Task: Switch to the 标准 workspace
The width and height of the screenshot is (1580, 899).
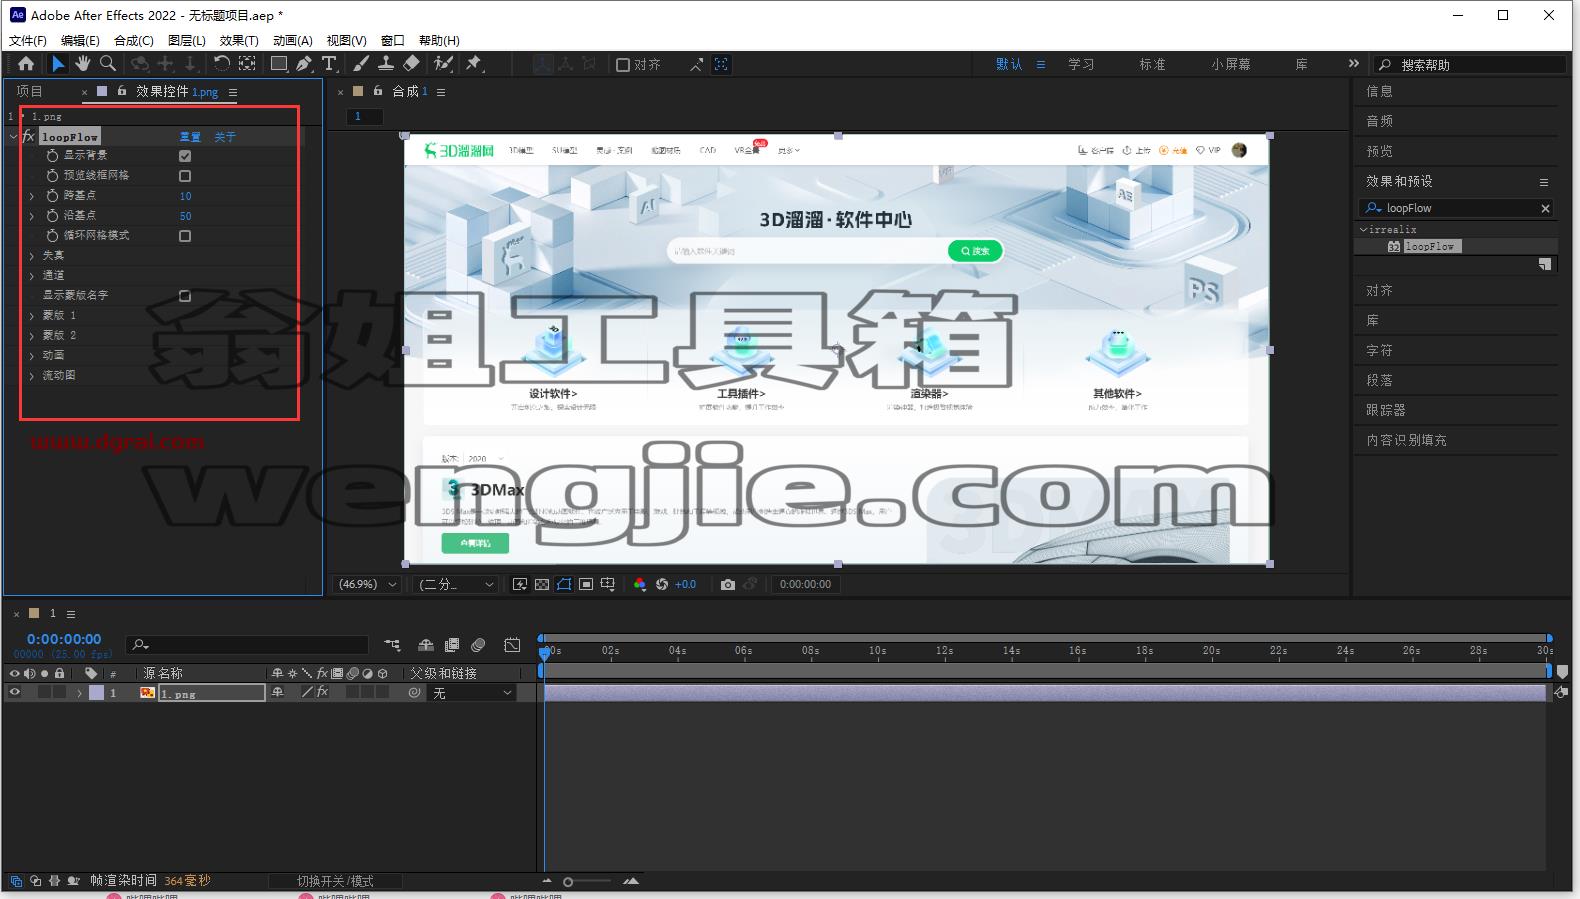Action: pos(1153,64)
